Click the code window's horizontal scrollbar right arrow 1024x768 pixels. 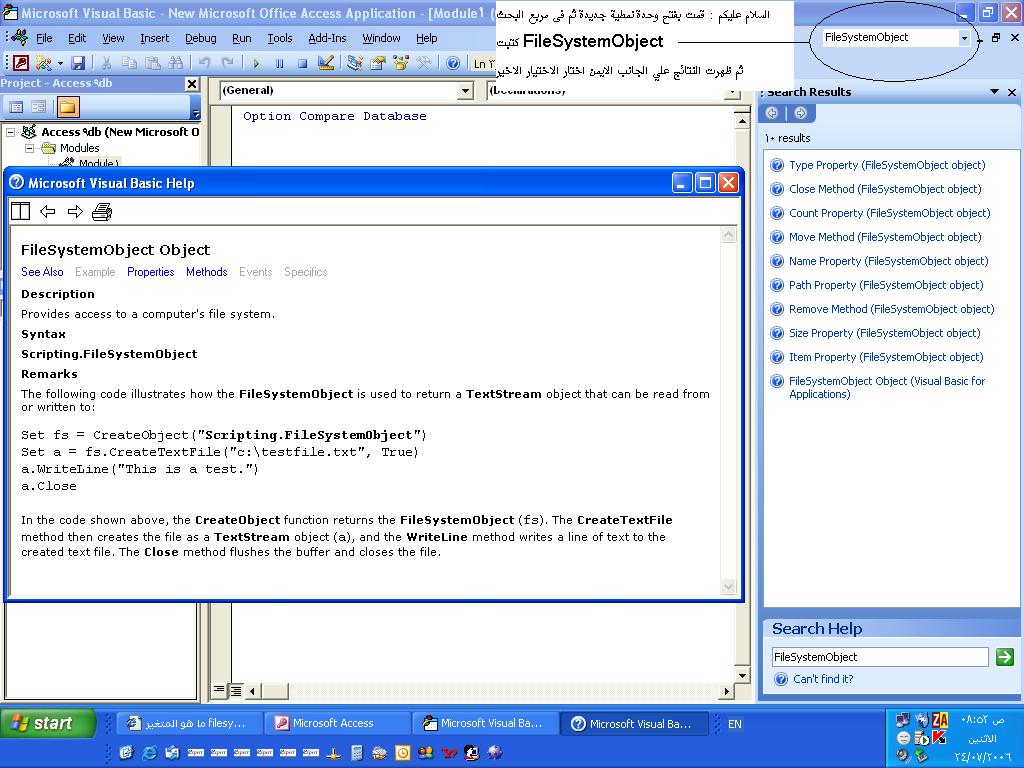(x=726, y=690)
